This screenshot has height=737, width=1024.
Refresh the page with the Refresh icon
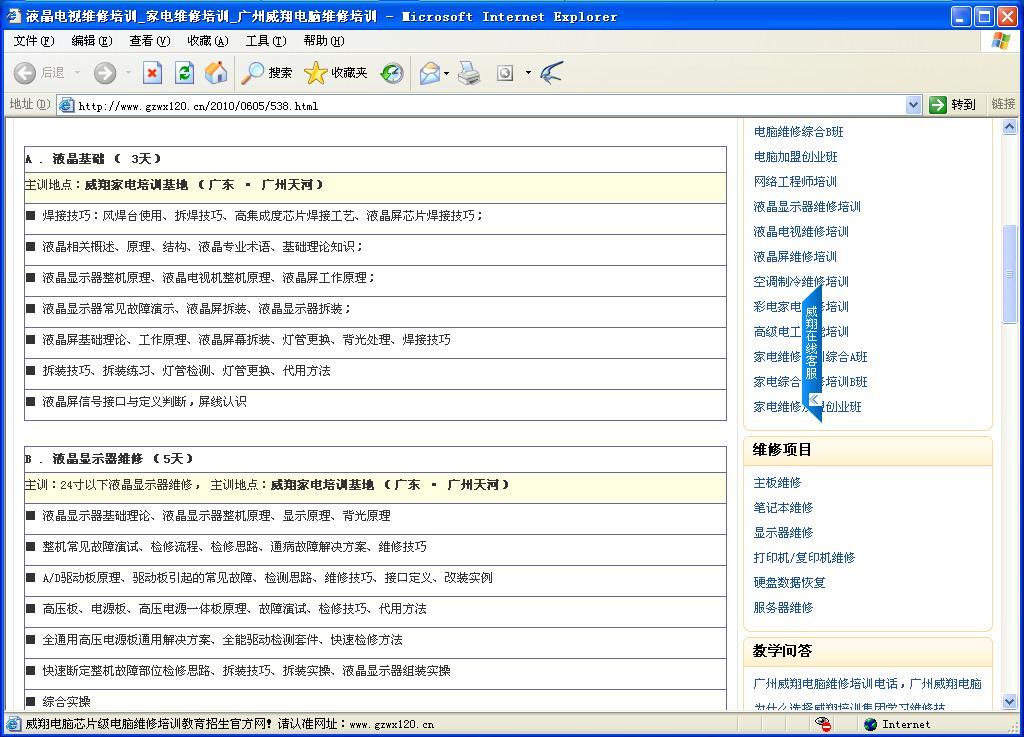point(184,73)
